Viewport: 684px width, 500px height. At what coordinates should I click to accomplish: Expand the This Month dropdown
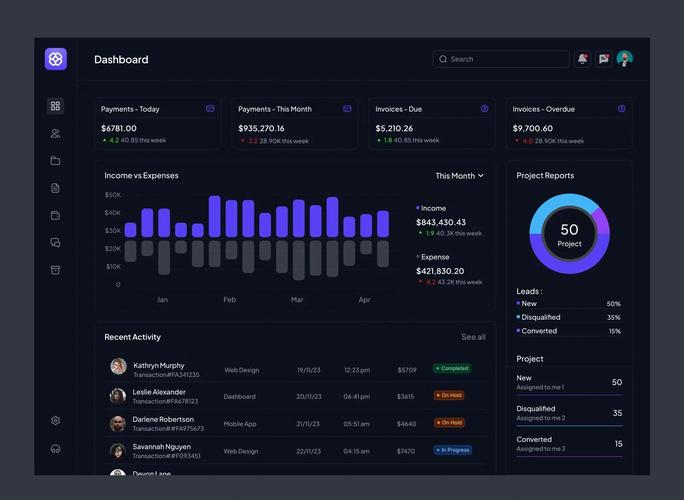pyautogui.click(x=459, y=176)
